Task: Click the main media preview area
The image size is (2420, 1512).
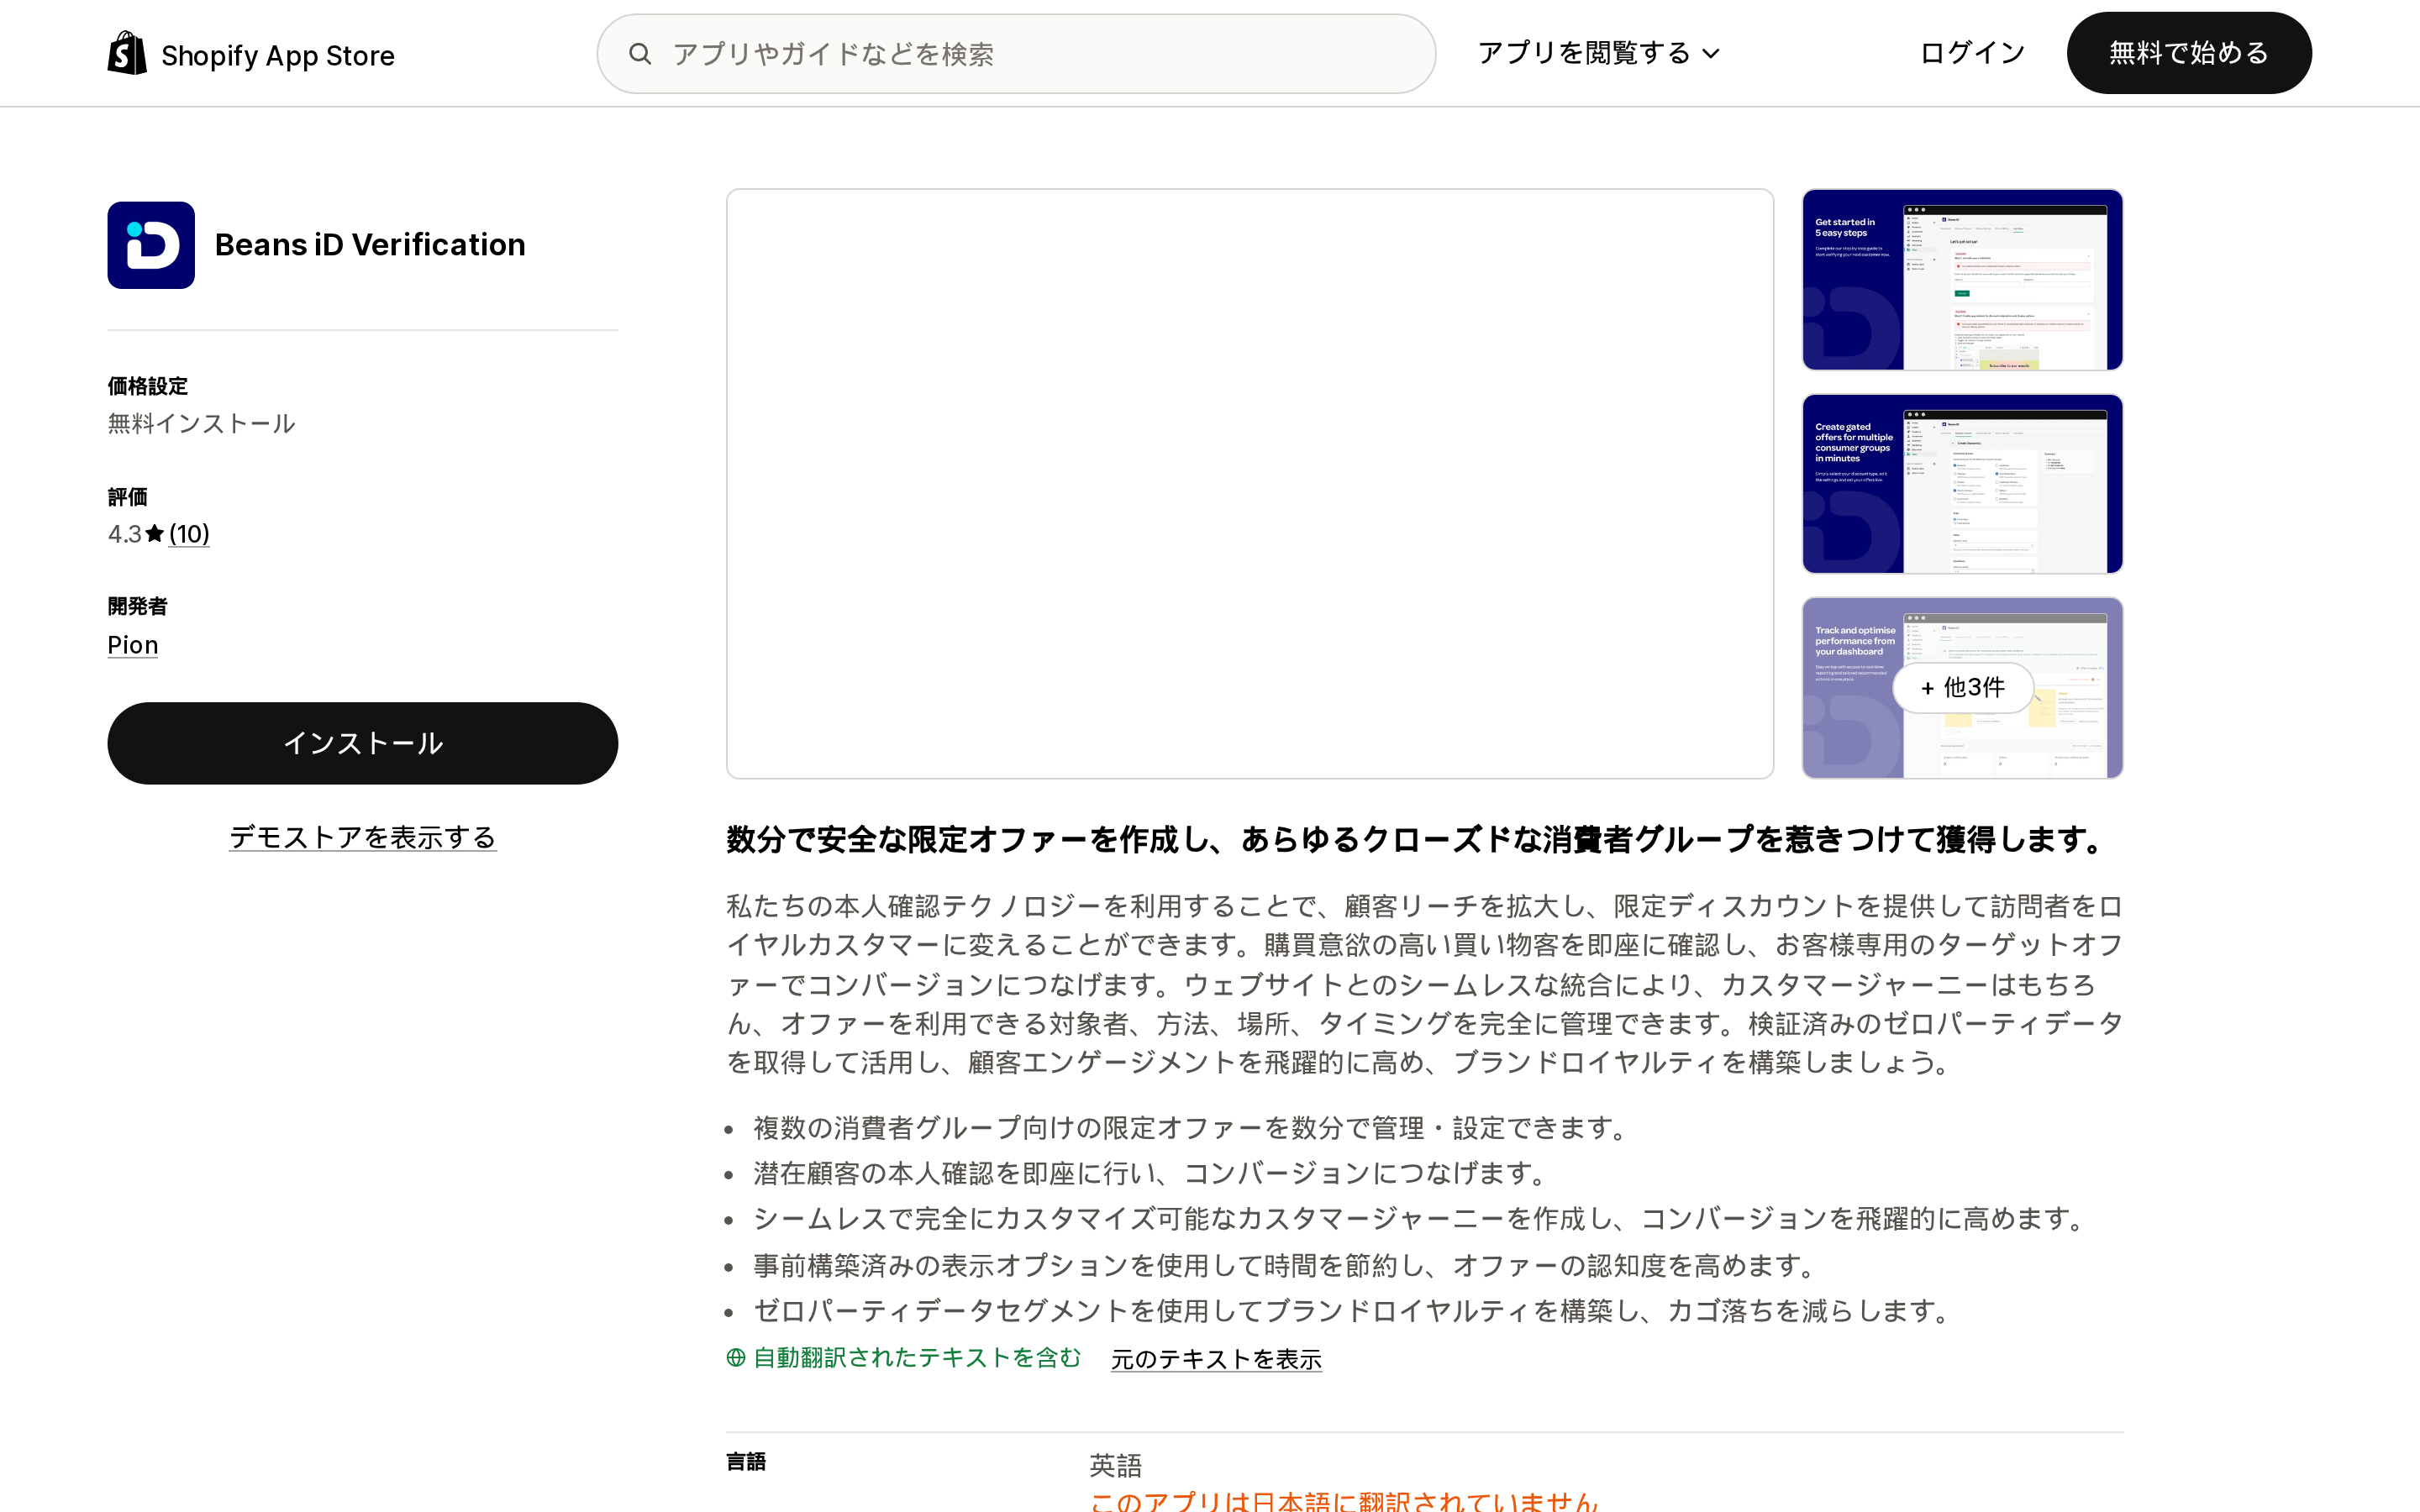Action: tap(1250, 484)
